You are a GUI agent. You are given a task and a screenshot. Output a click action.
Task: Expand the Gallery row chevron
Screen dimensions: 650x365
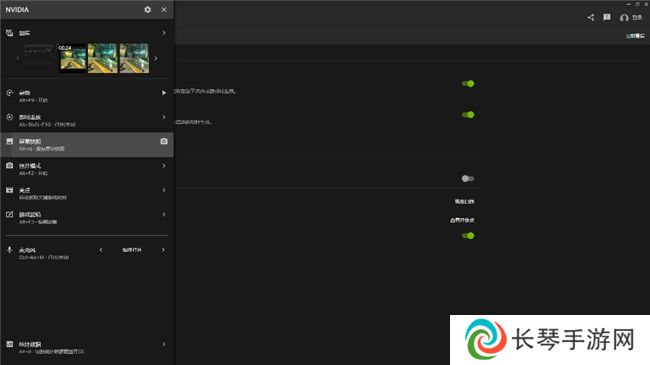click(x=164, y=33)
